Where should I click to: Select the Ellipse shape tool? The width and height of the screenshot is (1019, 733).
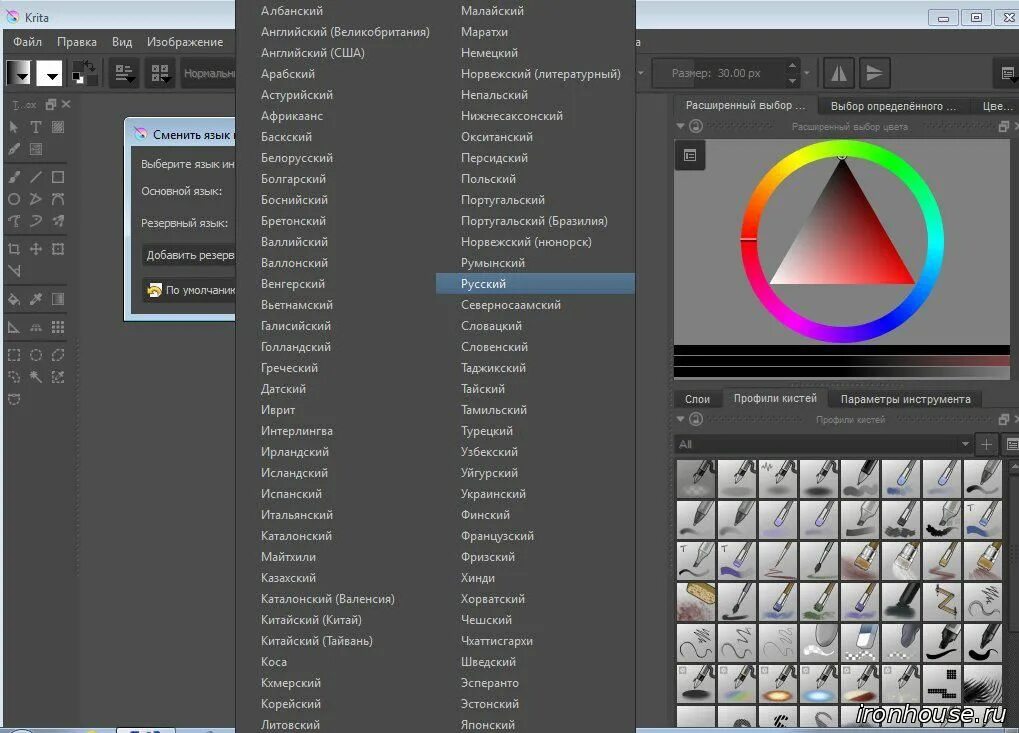click(x=14, y=199)
